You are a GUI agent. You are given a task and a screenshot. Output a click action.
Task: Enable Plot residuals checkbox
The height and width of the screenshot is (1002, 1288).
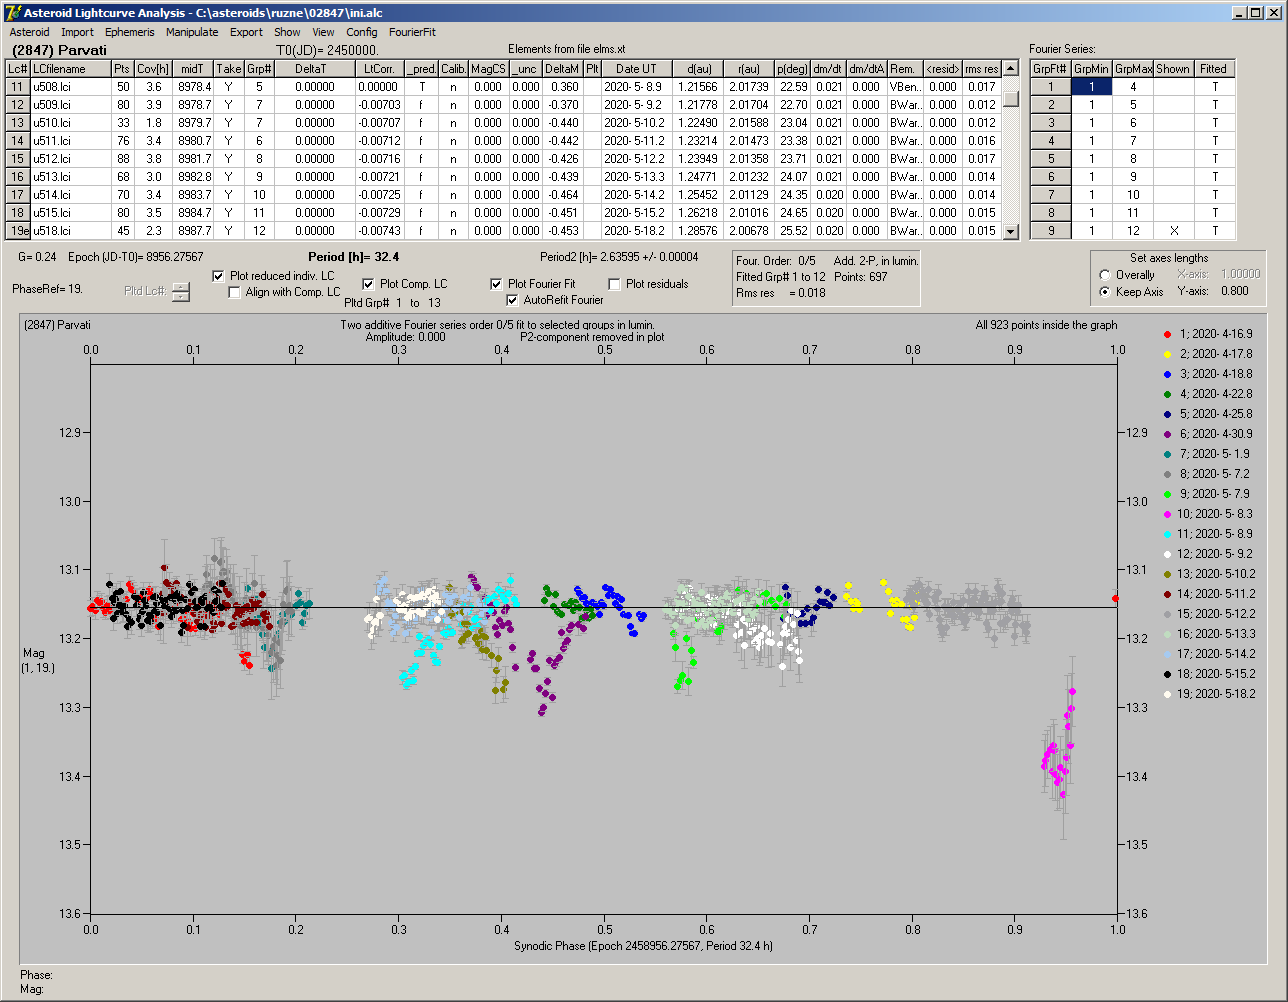tap(614, 284)
